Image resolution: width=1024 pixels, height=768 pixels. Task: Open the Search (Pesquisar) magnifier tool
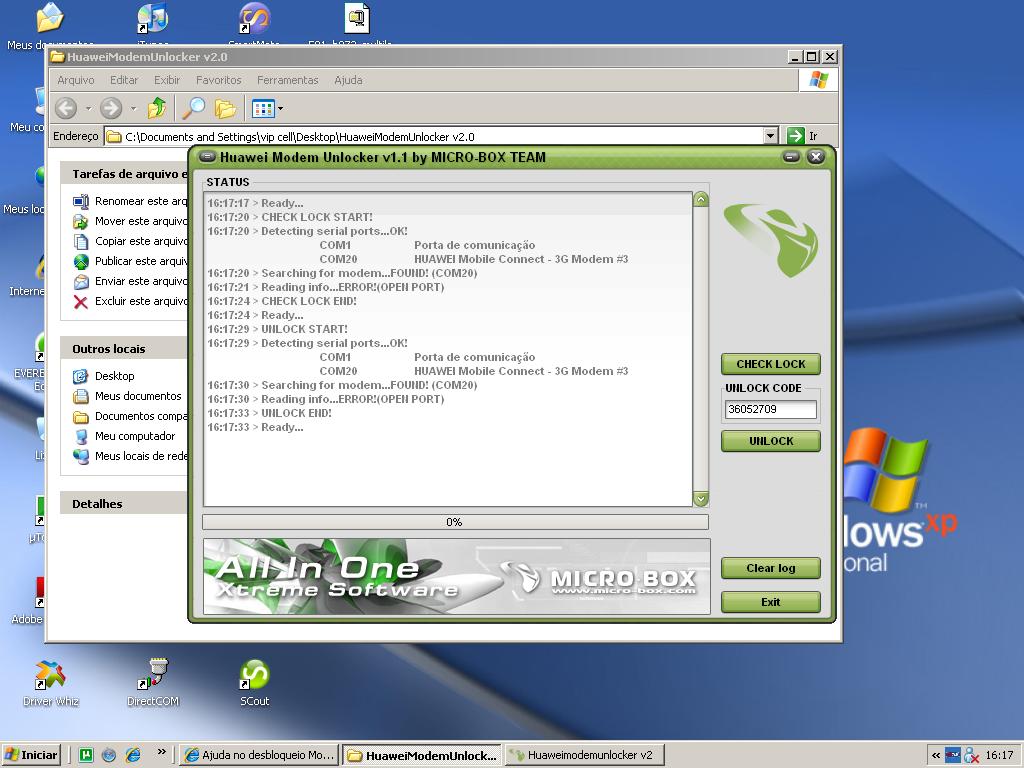pyautogui.click(x=193, y=108)
